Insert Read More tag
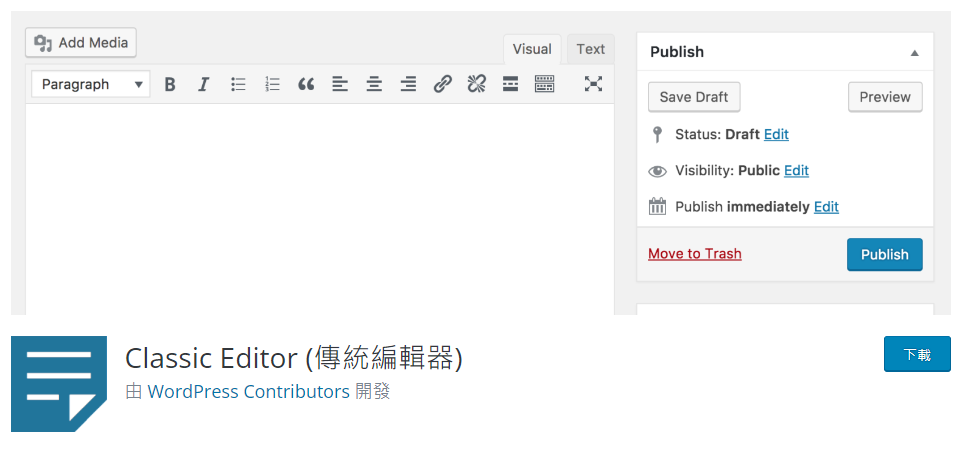Image resolution: width=966 pixels, height=449 pixels. click(510, 84)
